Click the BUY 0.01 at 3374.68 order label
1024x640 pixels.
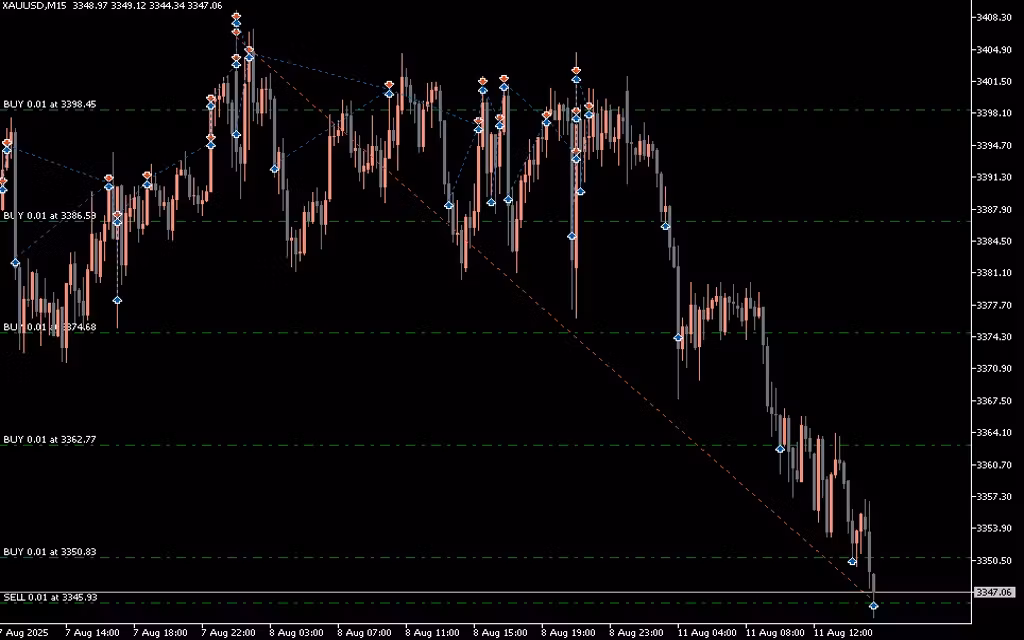click(x=50, y=327)
